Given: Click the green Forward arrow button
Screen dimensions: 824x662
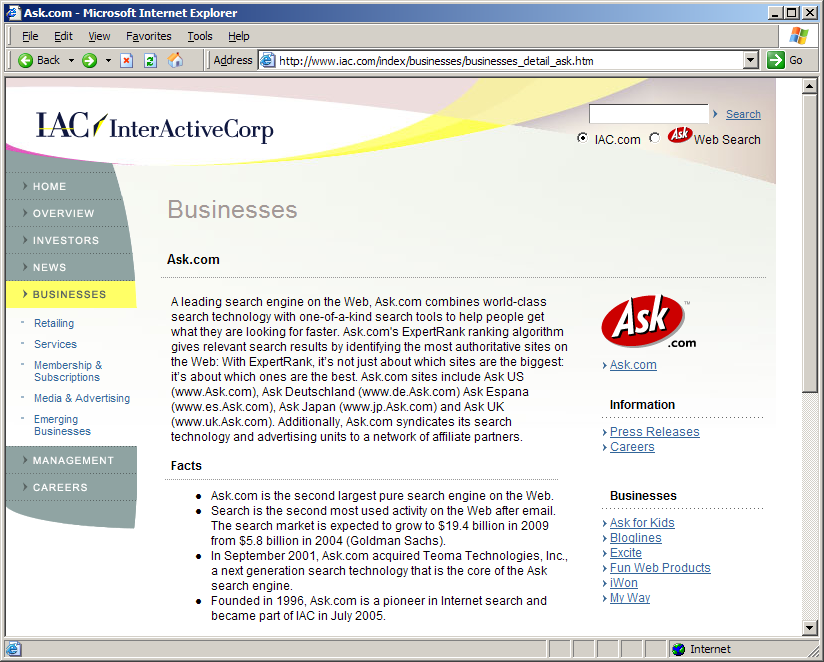Looking at the screenshot, I should point(89,60).
